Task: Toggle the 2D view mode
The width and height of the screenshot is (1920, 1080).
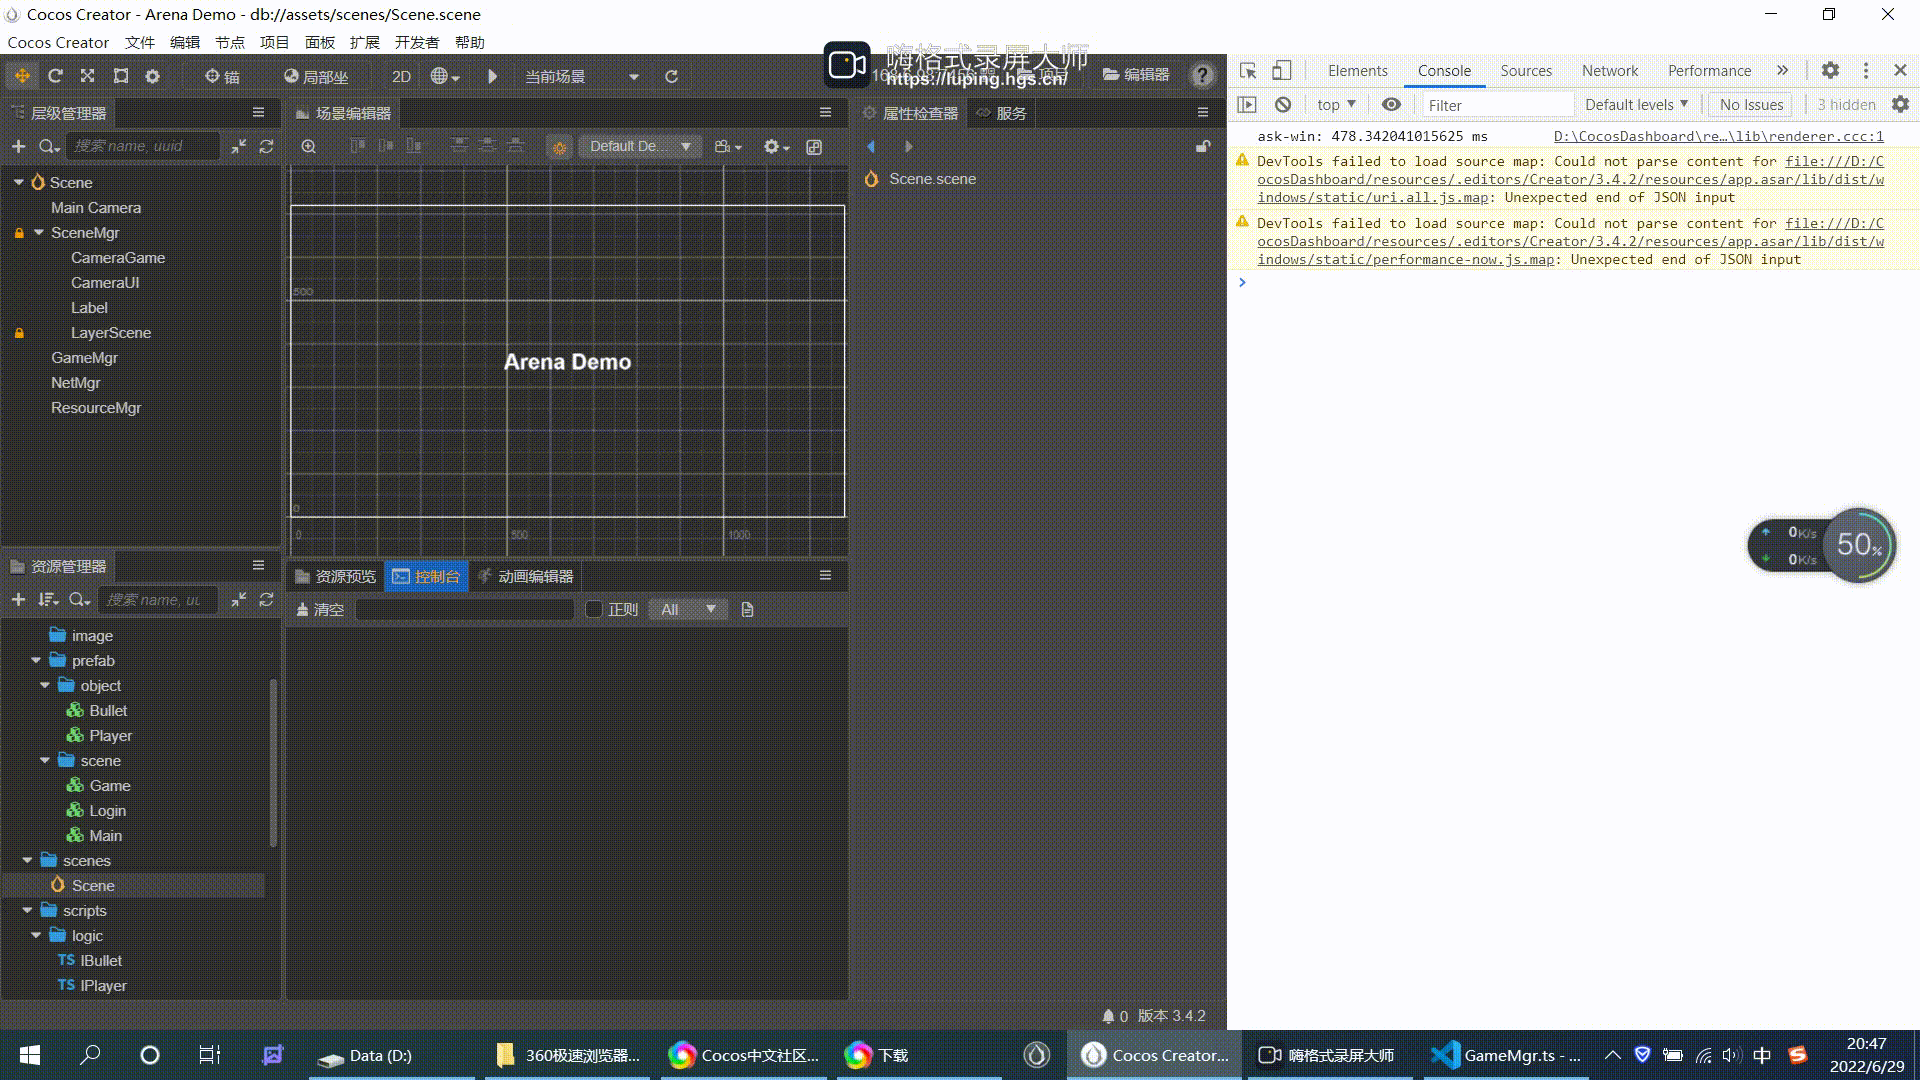Action: (x=401, y=76)
